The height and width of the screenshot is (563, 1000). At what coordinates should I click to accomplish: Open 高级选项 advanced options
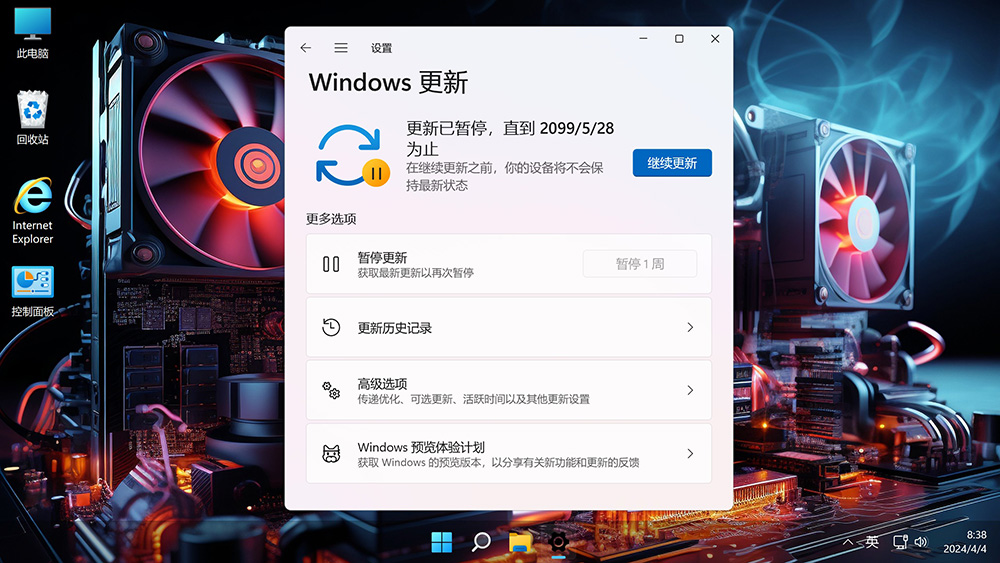point(509,390)
